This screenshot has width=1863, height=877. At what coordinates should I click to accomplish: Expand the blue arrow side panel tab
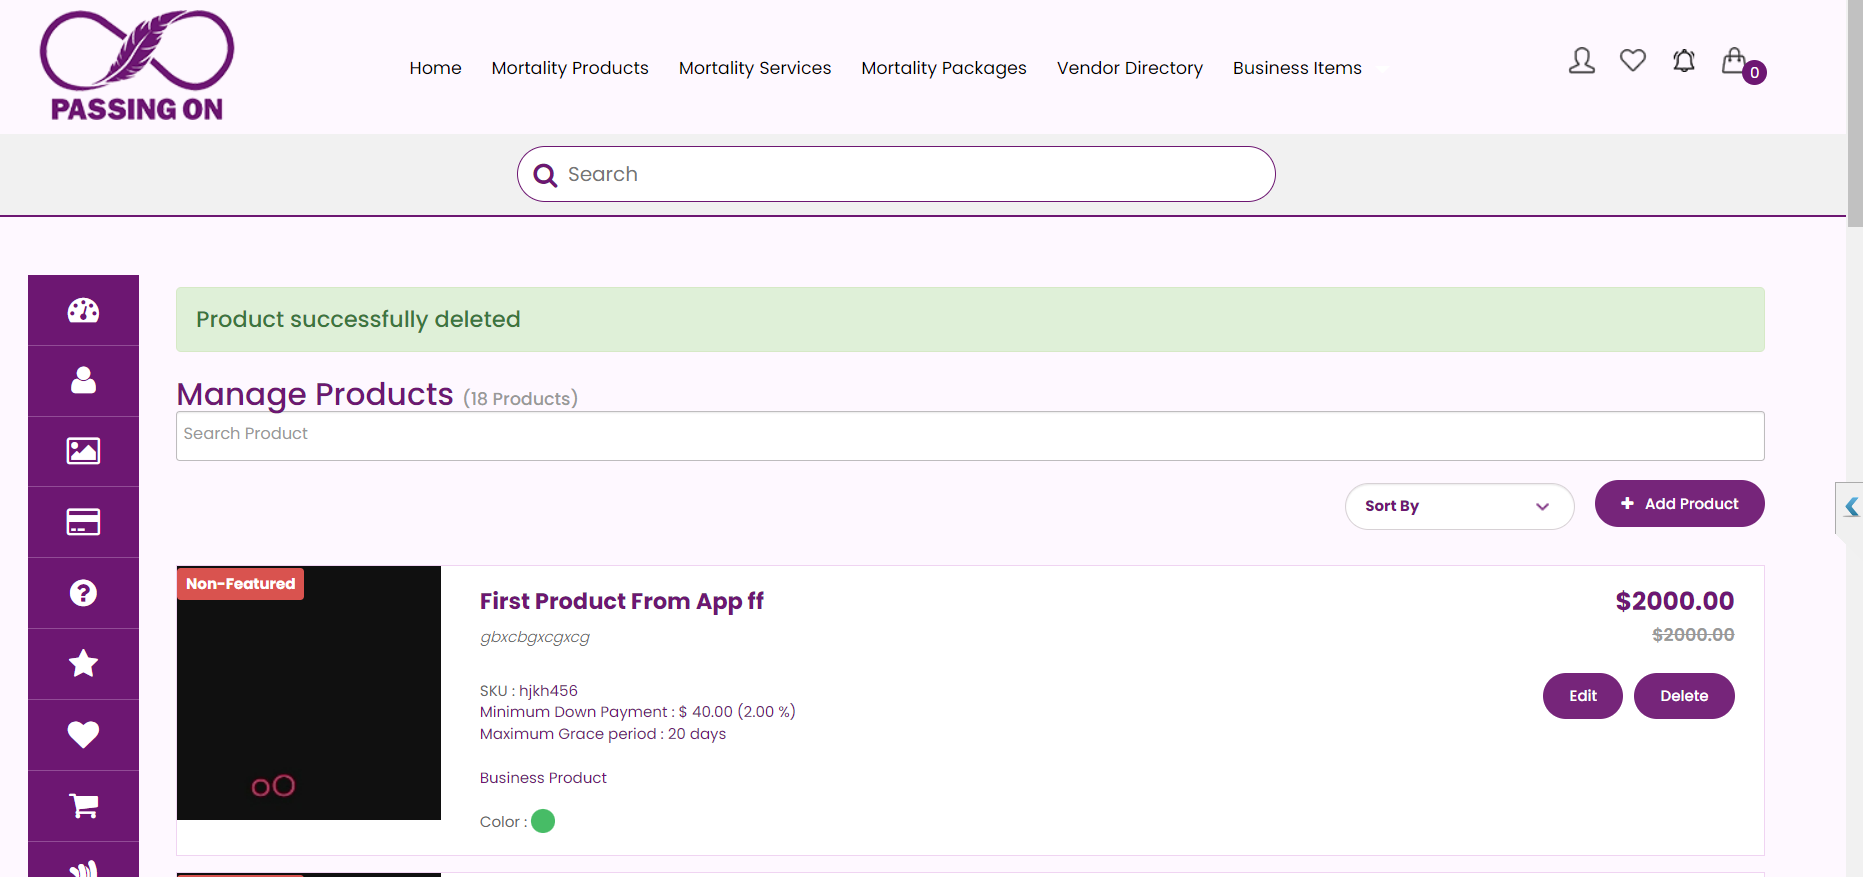click(1851, 507)
